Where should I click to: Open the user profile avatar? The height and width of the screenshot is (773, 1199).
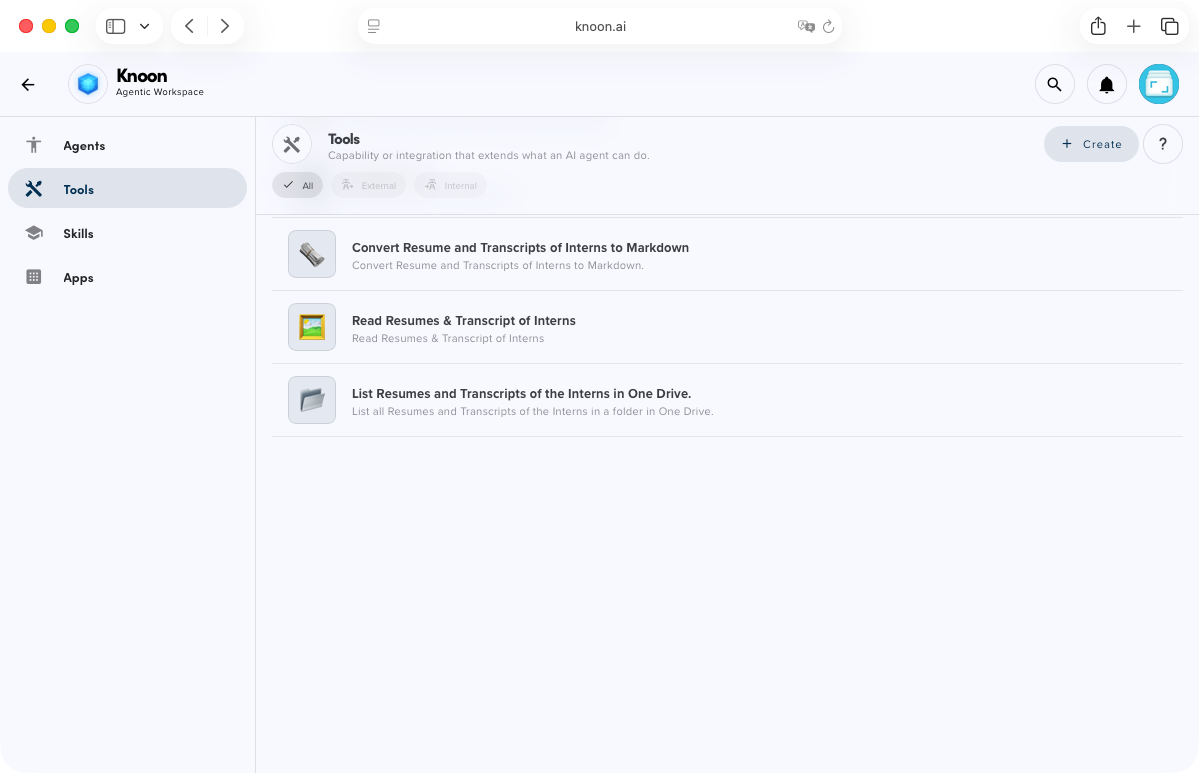tap(1159, 85)
